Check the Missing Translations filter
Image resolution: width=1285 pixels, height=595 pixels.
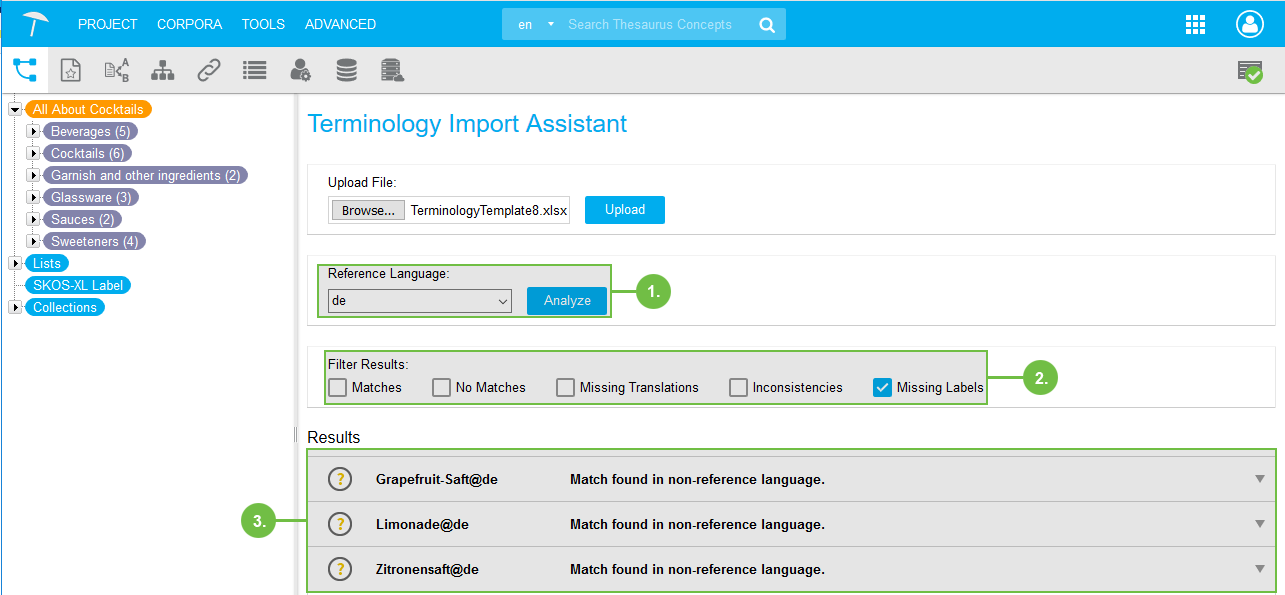(x=566, y=387)
